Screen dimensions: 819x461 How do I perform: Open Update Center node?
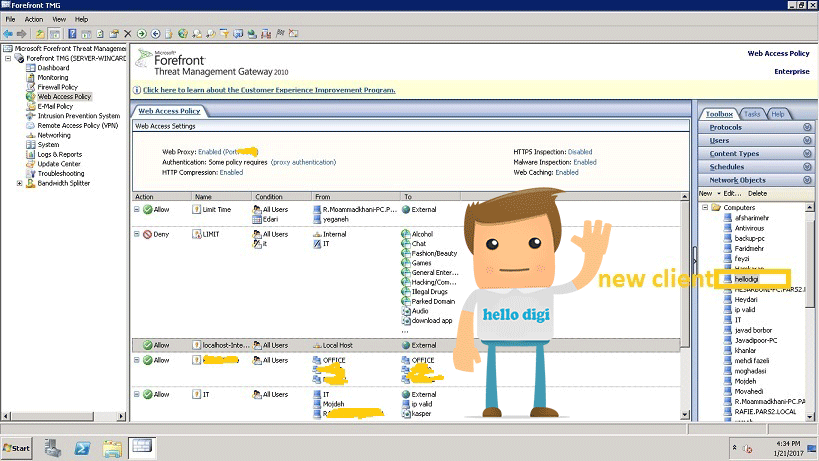(x=58, y=164)
